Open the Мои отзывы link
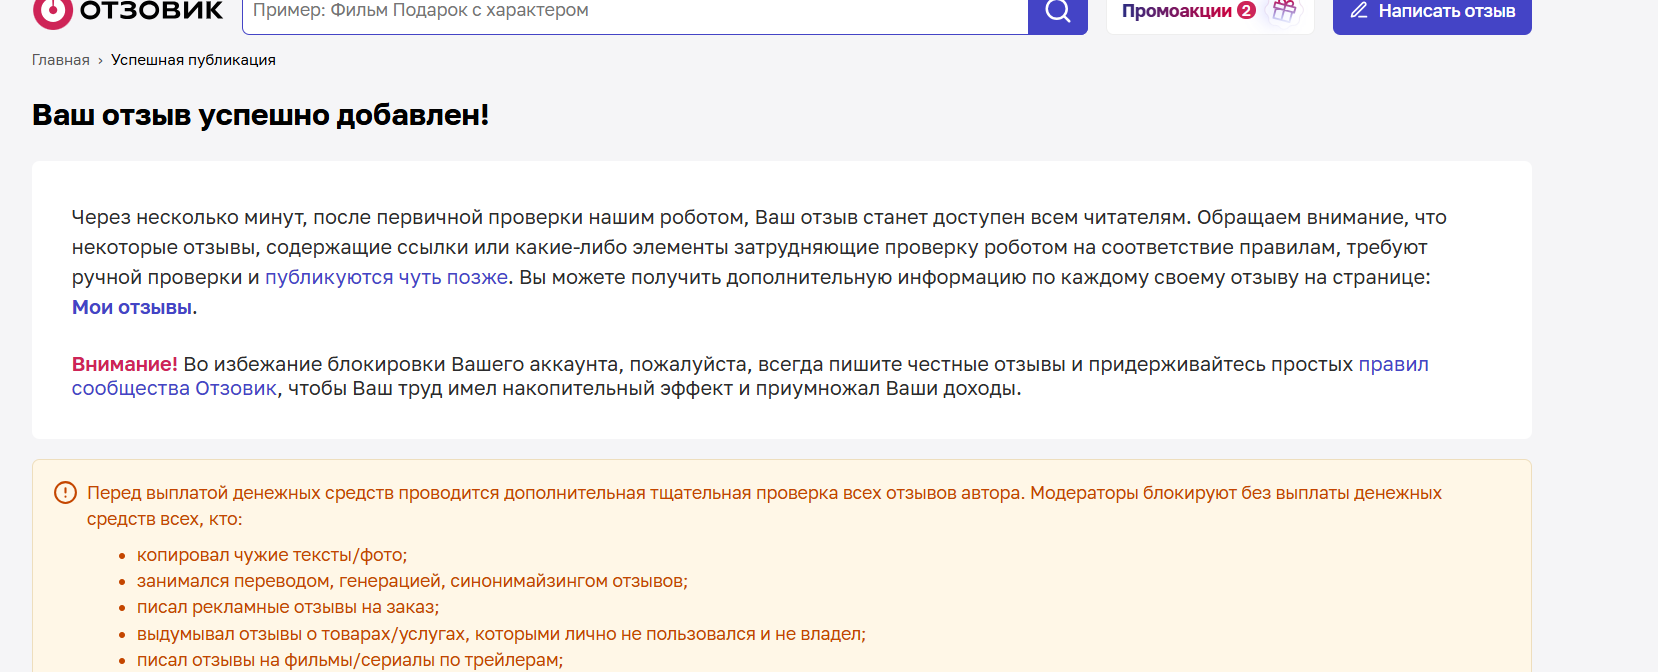 point(132,307)
